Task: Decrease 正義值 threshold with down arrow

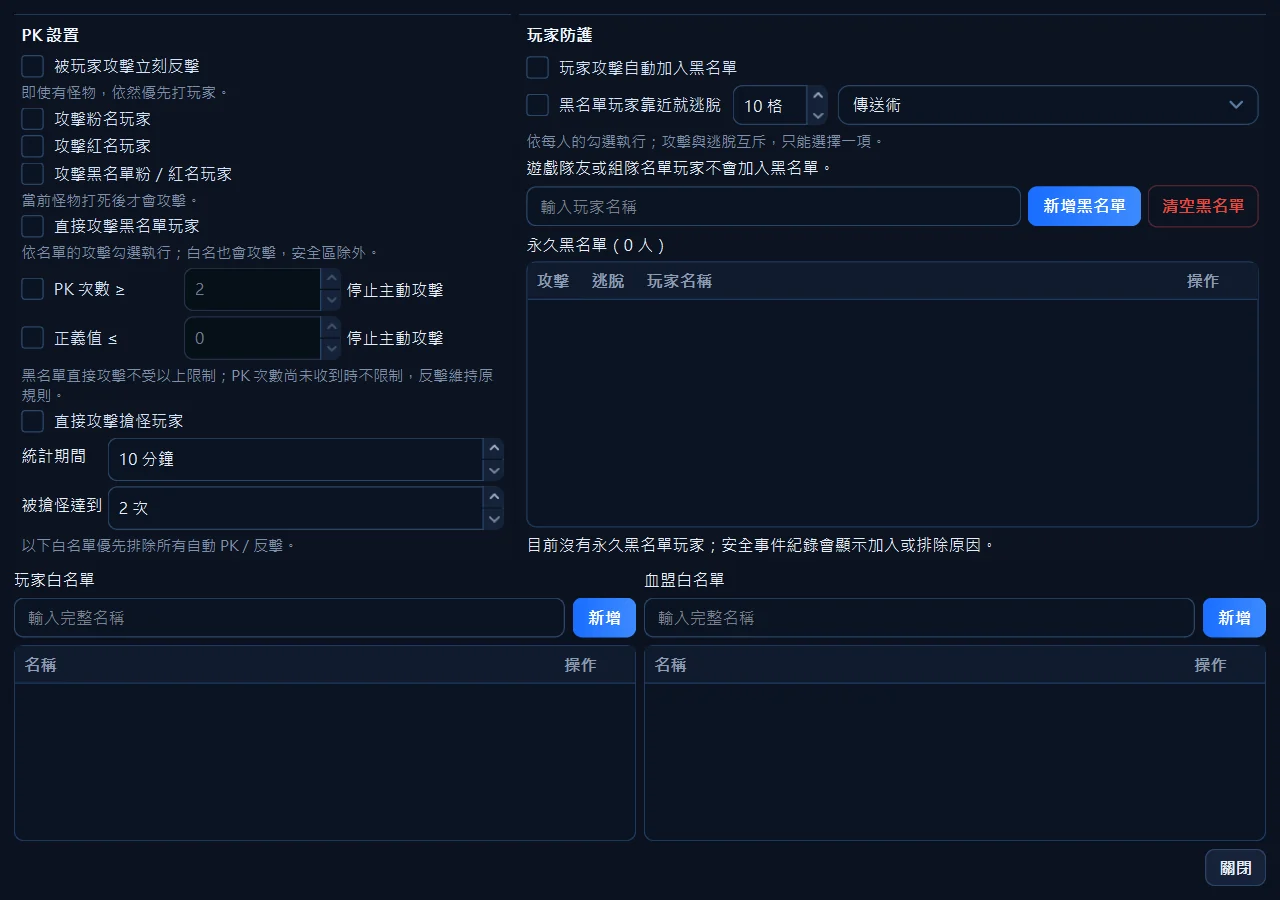Action: [x=331, y=348]
